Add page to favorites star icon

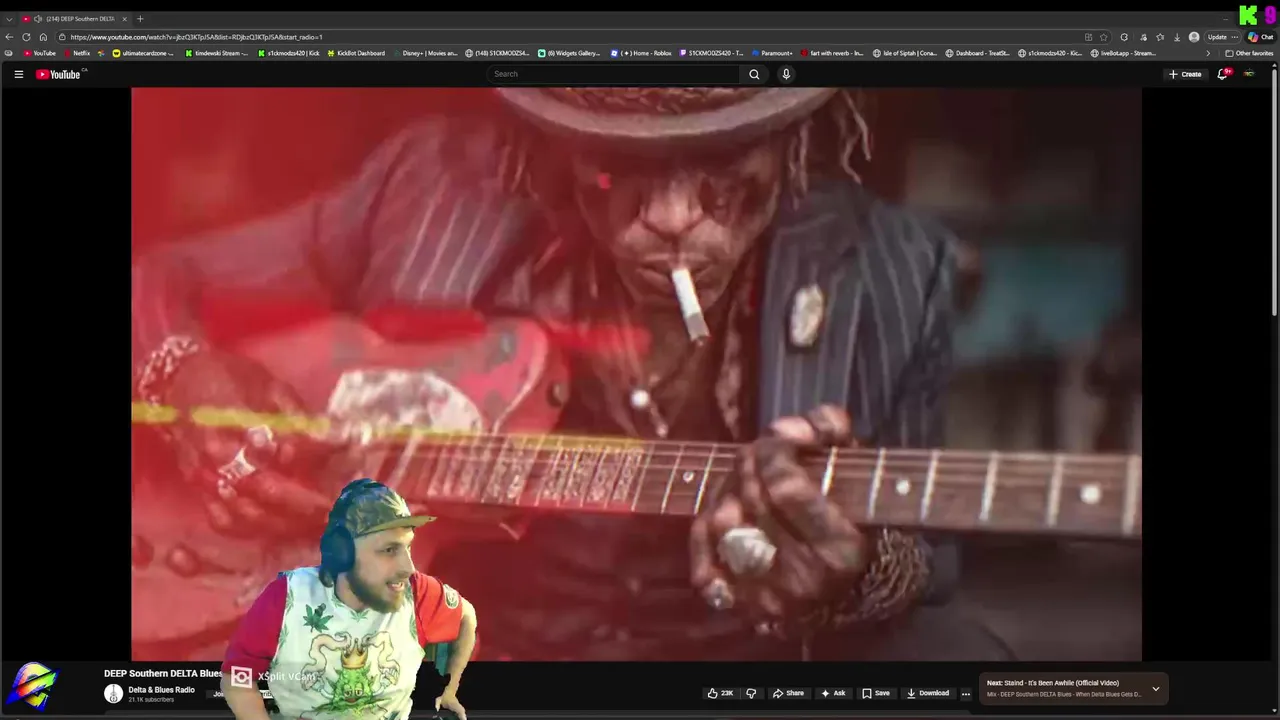click(x=1104, y=37)
